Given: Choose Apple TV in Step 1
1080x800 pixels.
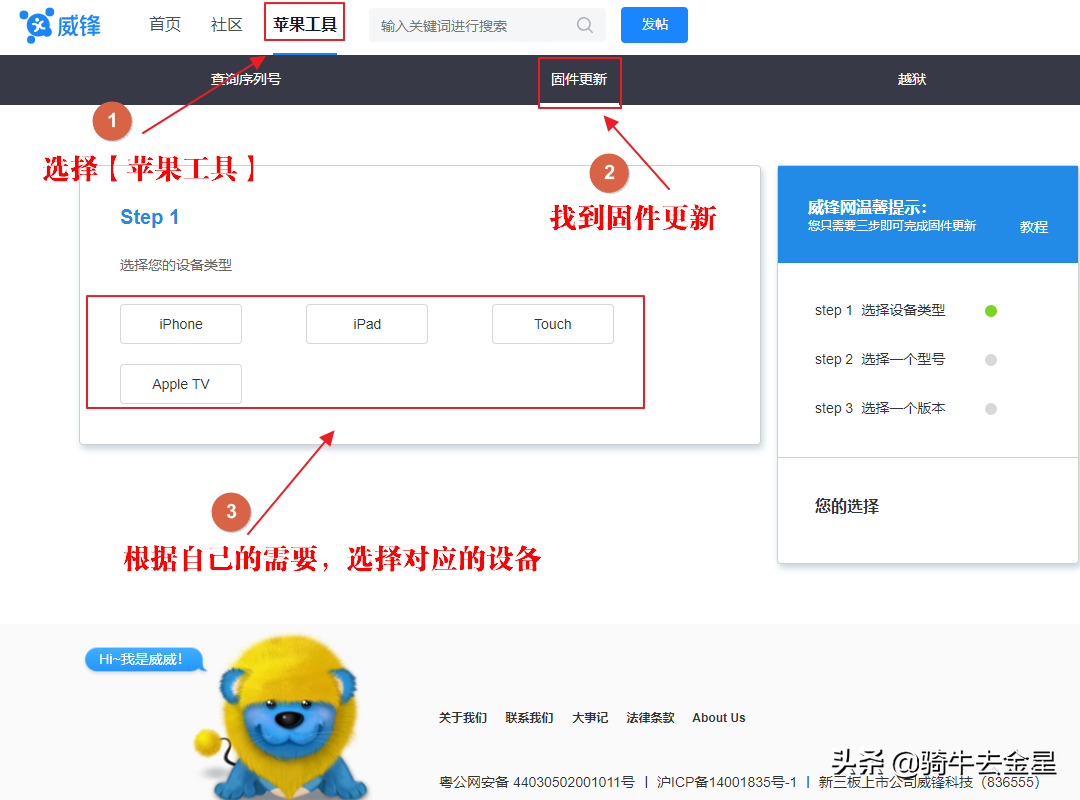Looking at the screenshot, I should click(180, 383).
